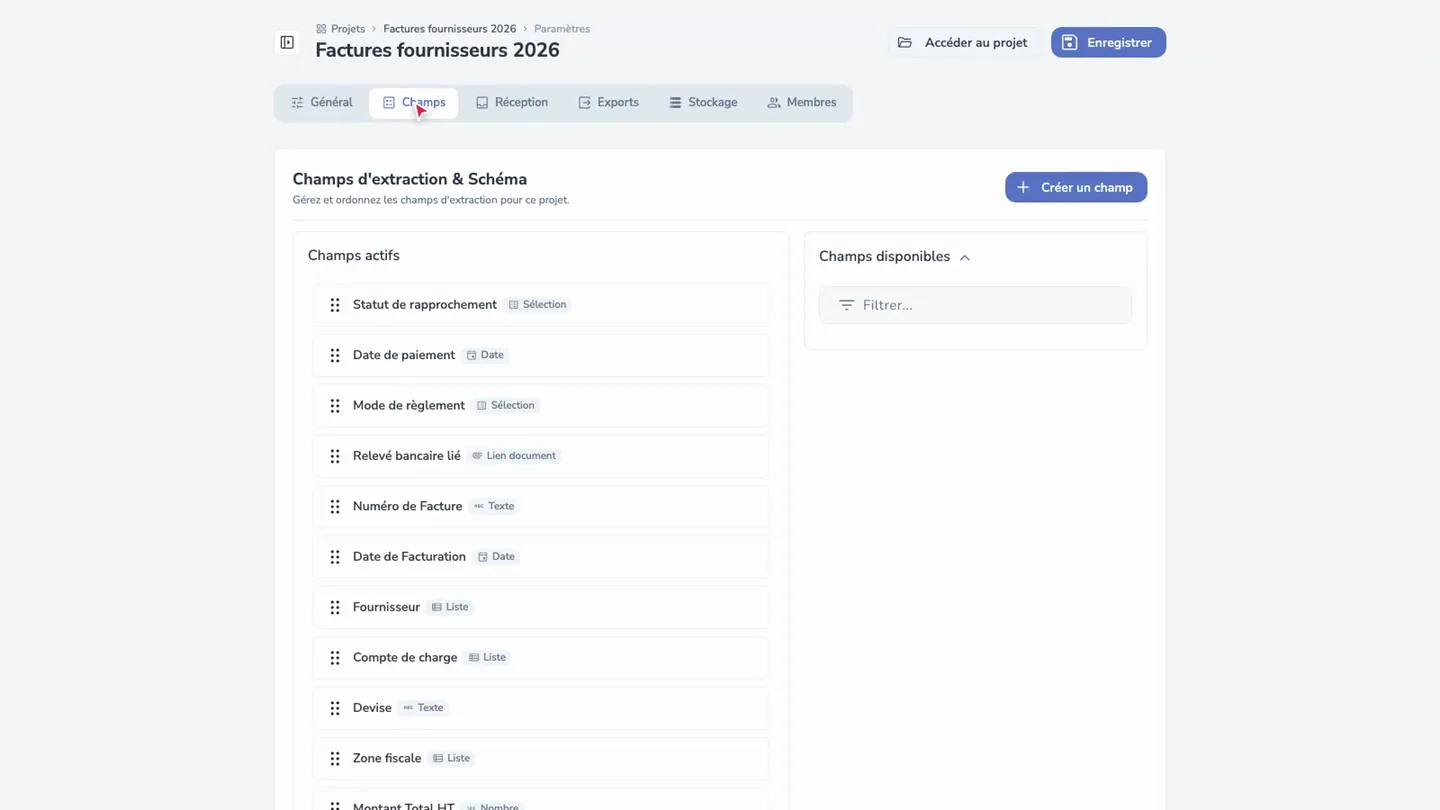This screenshot has width=1440, height=810.
Task: Select the Champs tab
Action: coord(414,103)
